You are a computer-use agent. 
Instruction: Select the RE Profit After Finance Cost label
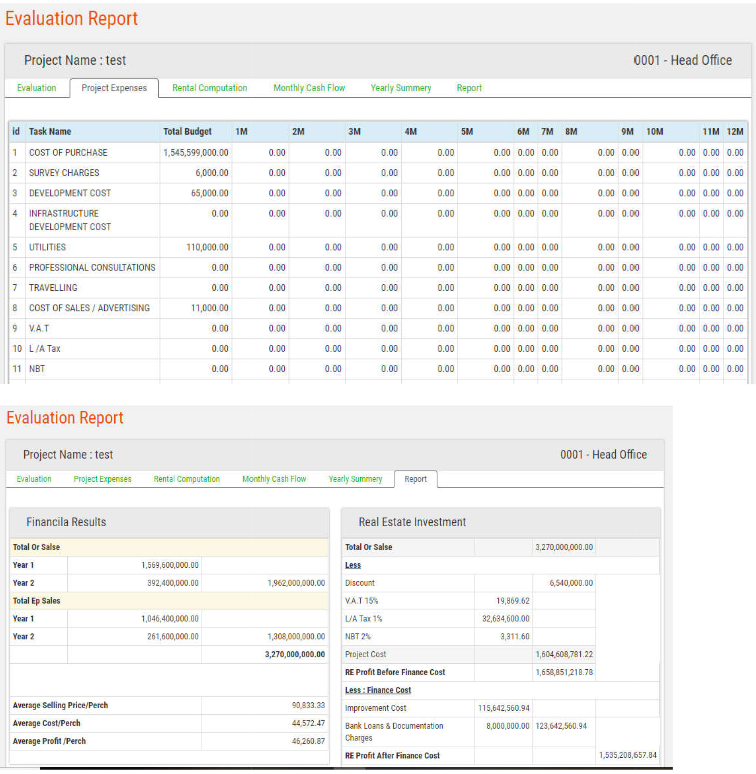pyautogui.click(x=392, y=755)
